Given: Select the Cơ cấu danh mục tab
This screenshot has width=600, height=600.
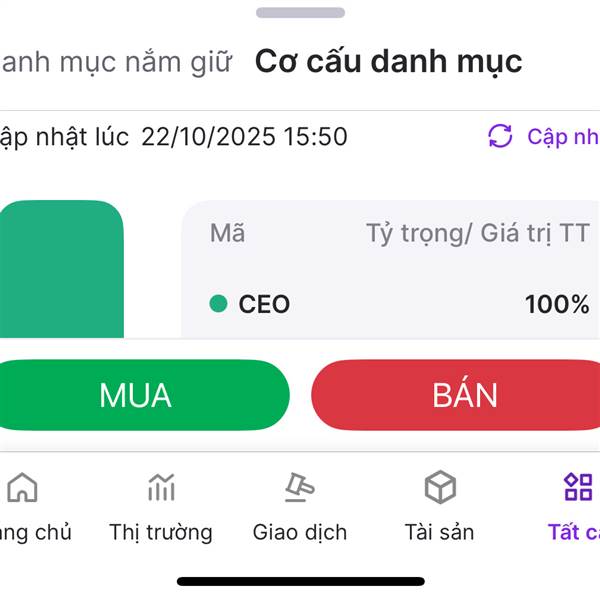Looking at the screenshot, I should [388, 62].
